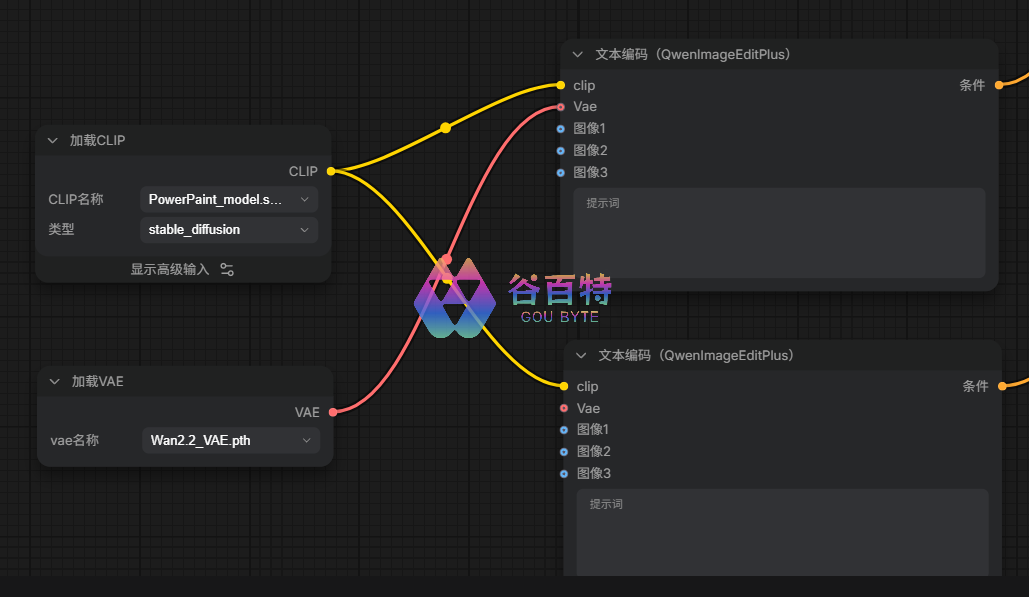The image size is (1029, 597).
Task: Click the 图像1 label on upper node
Action: point(589,129)
